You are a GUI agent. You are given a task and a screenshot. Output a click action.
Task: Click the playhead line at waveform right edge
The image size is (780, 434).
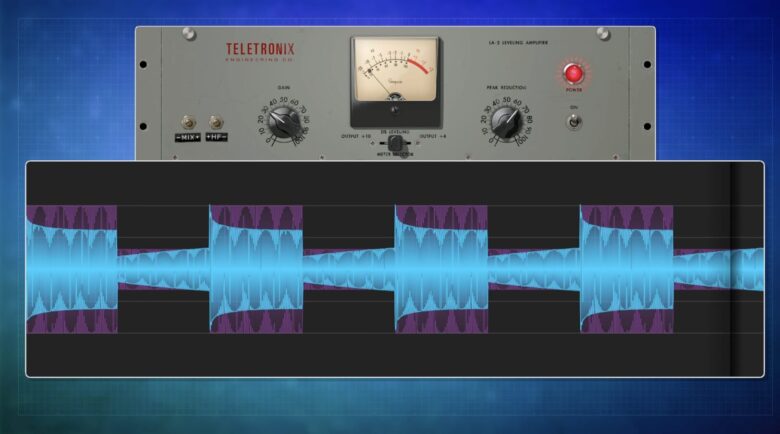click(x=733, y=268)
